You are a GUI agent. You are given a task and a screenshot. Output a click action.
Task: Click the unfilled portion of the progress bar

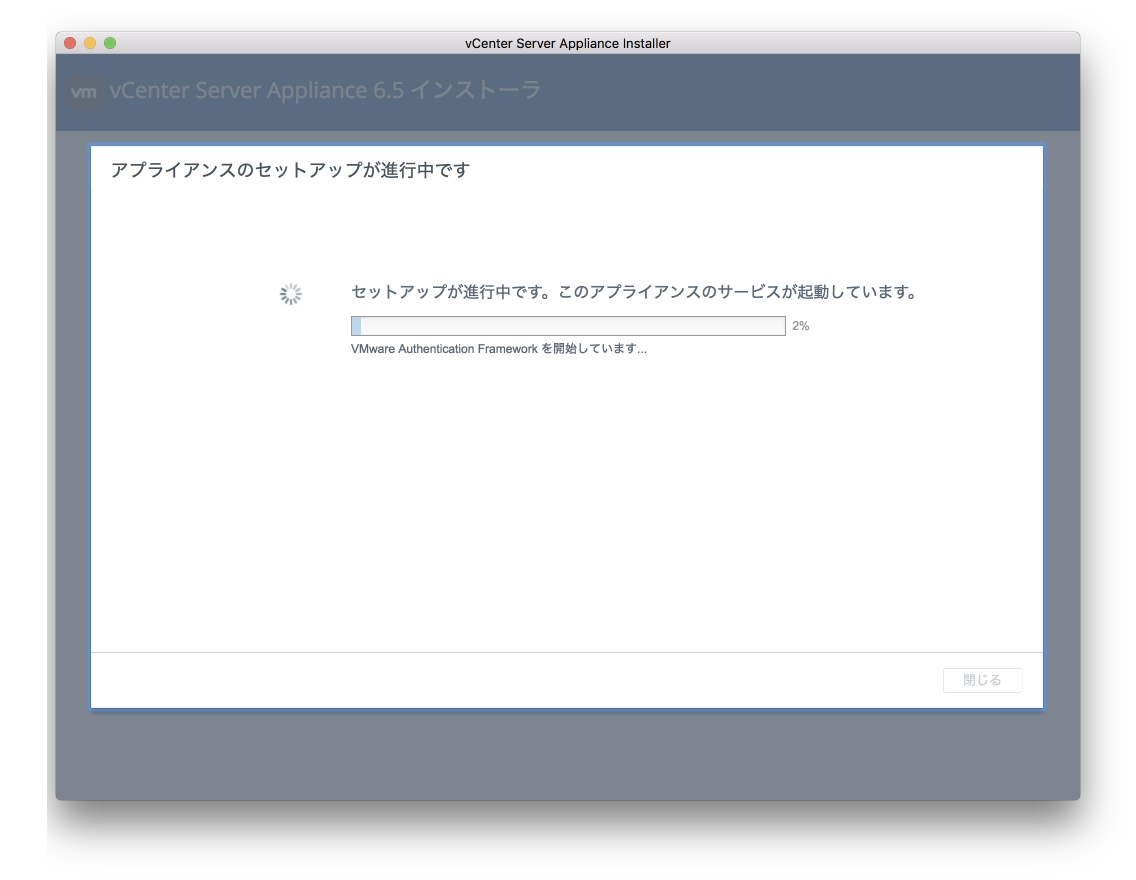point(572,326)
